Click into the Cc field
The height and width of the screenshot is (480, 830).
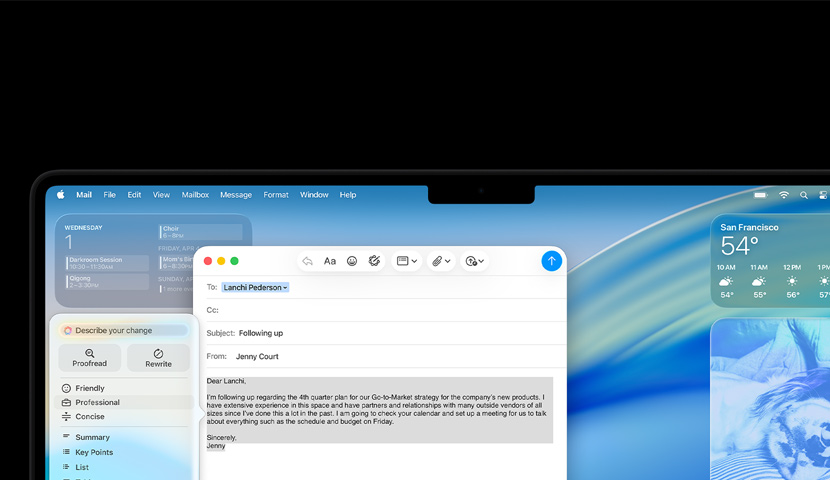coord(385,310)
